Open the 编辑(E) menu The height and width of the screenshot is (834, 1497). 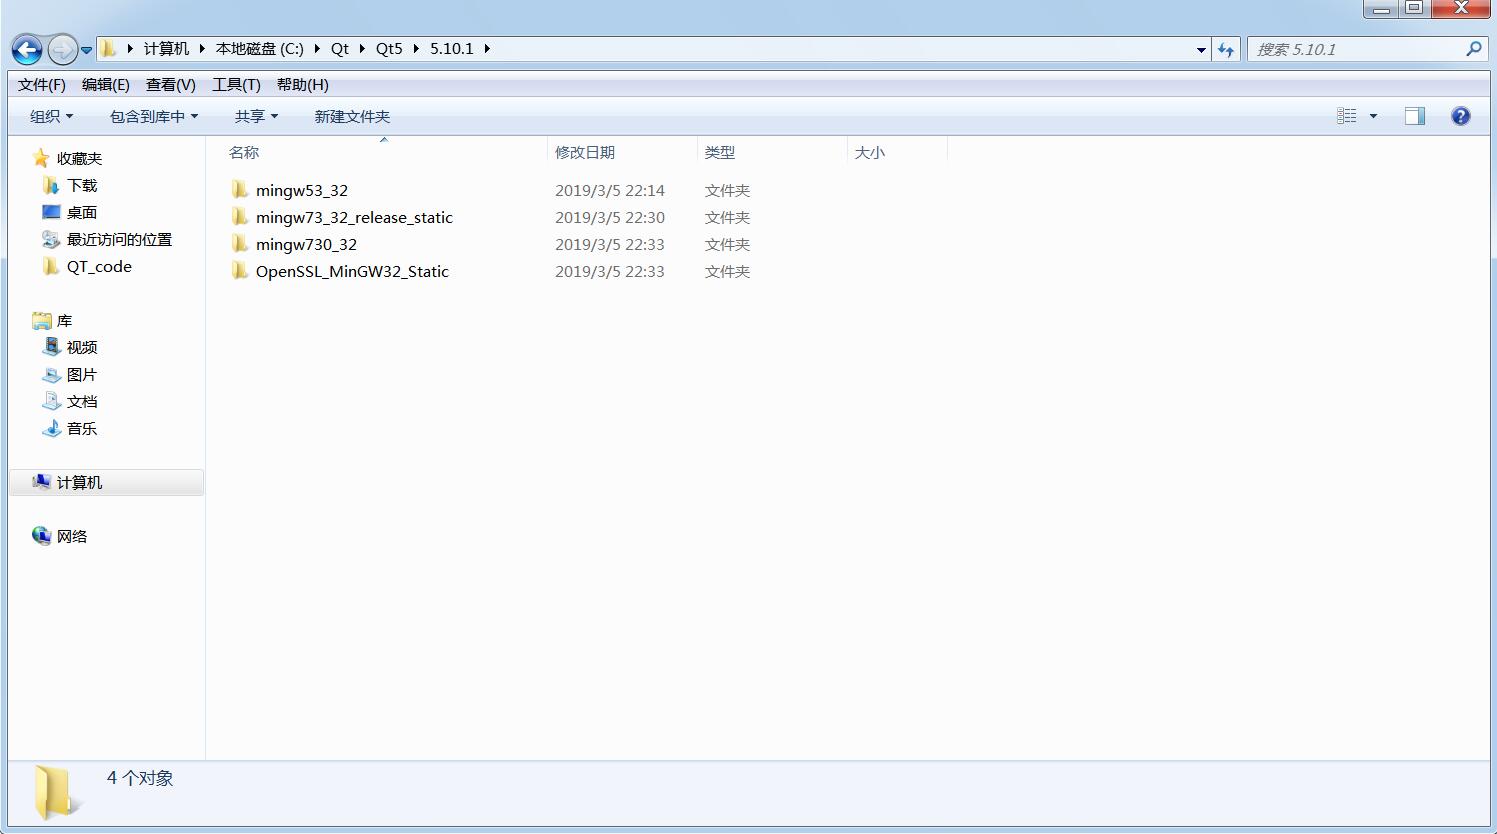106,85
